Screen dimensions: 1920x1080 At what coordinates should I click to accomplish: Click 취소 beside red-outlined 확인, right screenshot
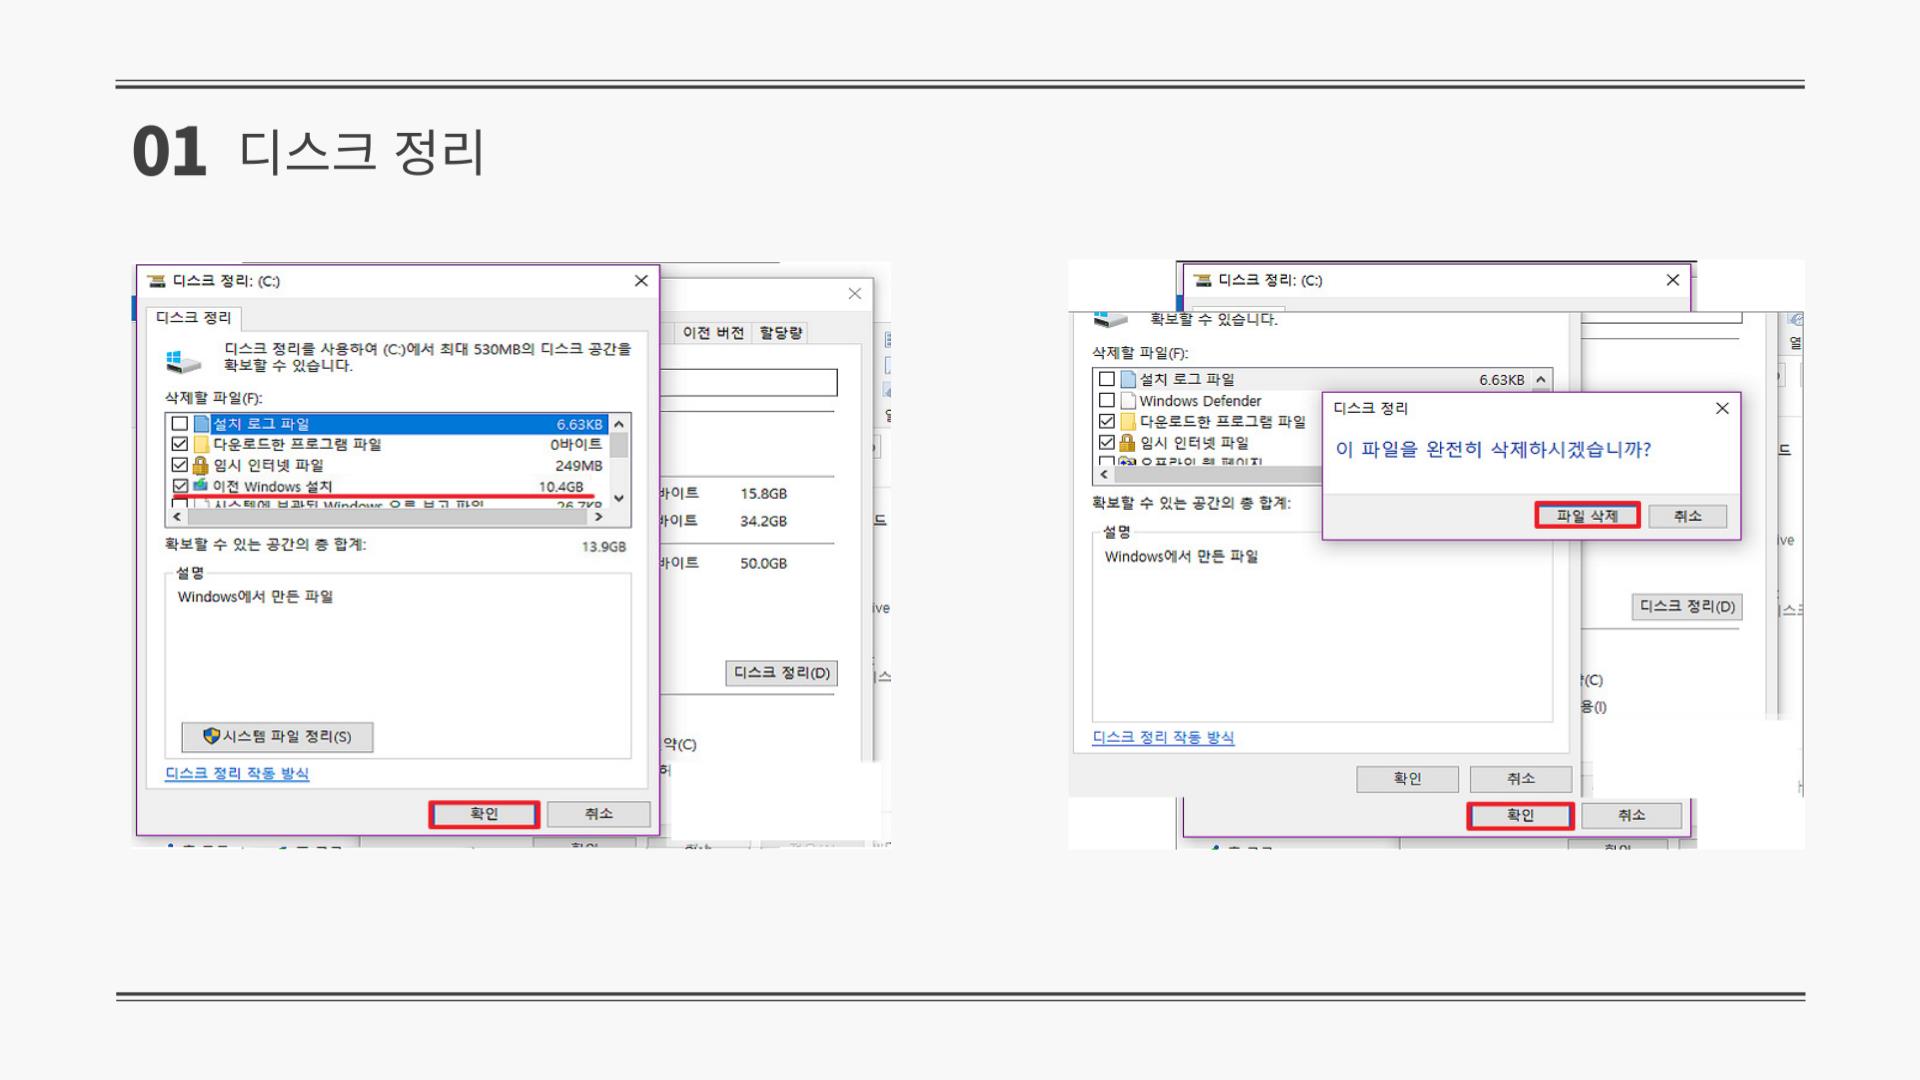pos(1631,815)
